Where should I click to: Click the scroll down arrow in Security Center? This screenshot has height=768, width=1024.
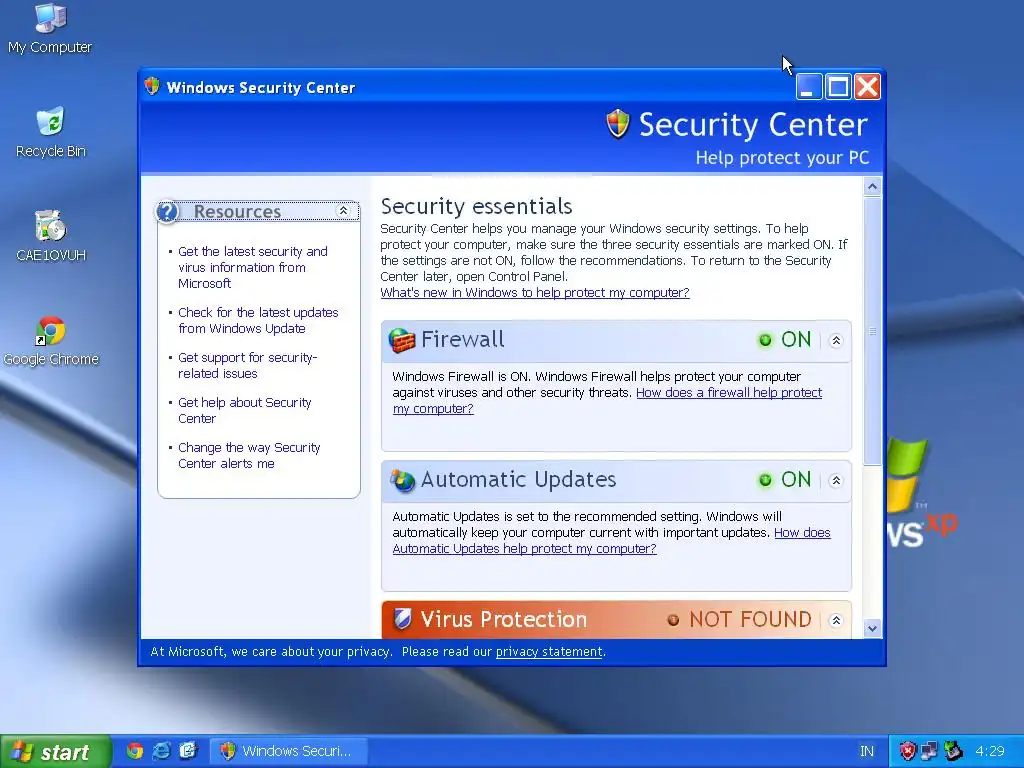(x=872, y=628)
